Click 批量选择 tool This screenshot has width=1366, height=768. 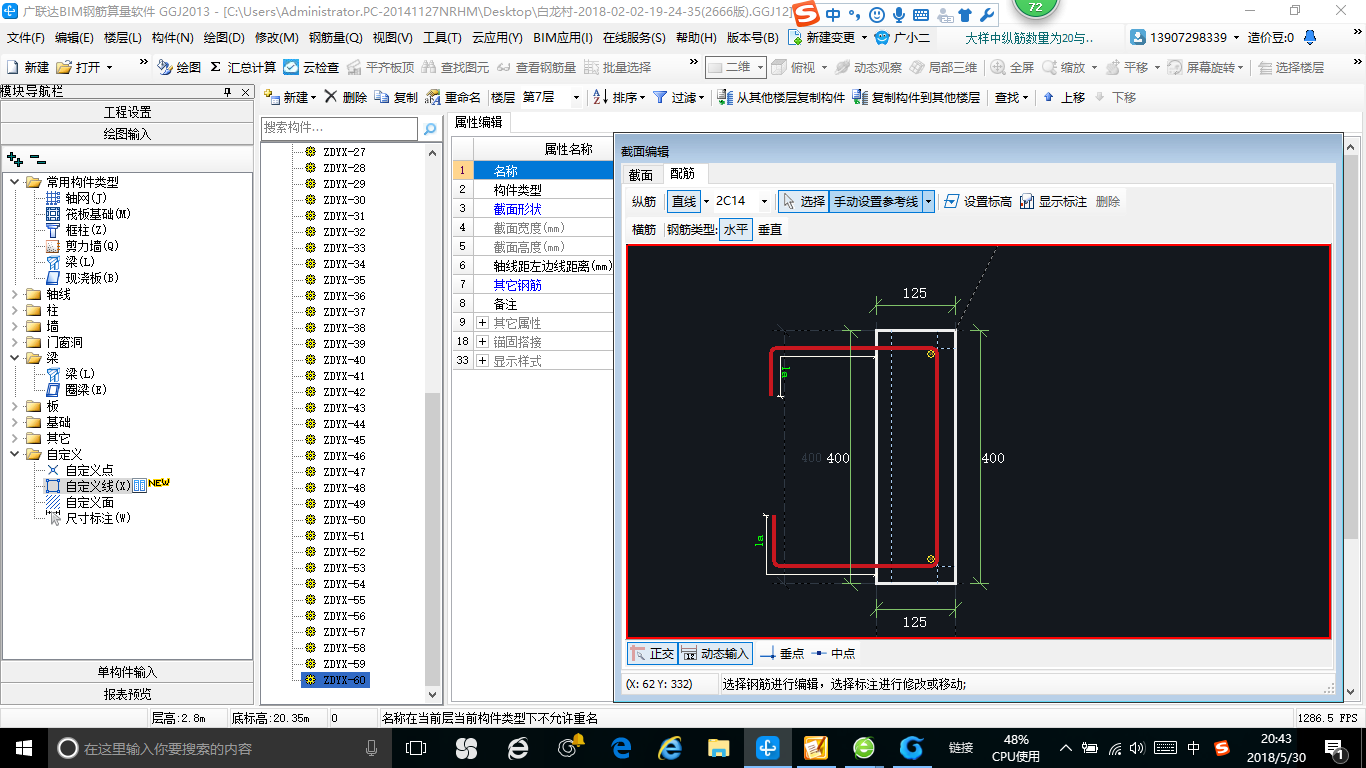617,67
